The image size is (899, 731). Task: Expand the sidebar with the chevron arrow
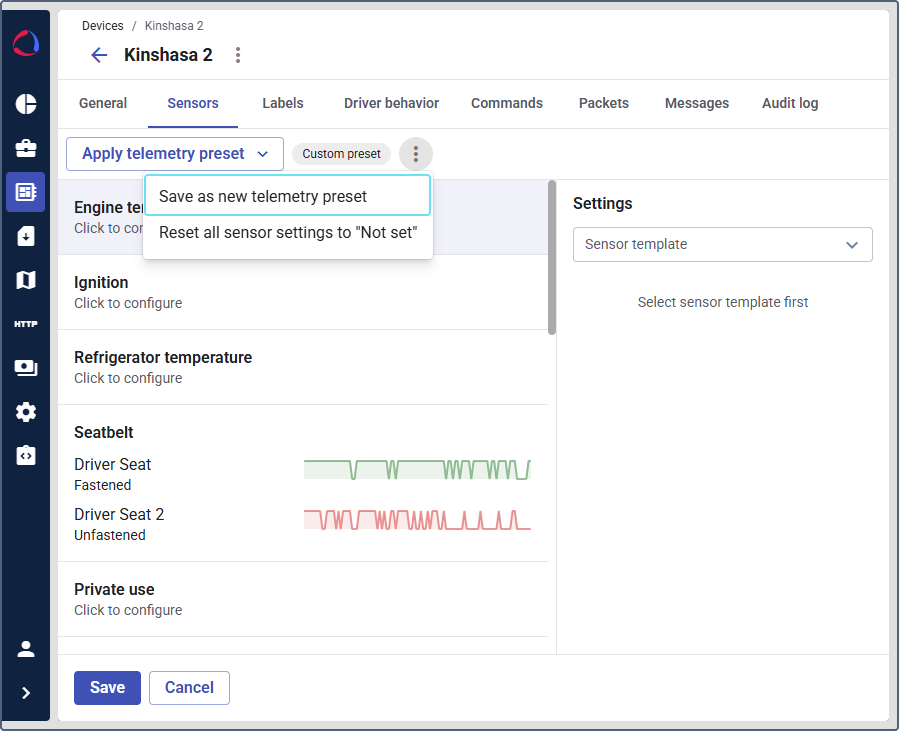(25, 692)
